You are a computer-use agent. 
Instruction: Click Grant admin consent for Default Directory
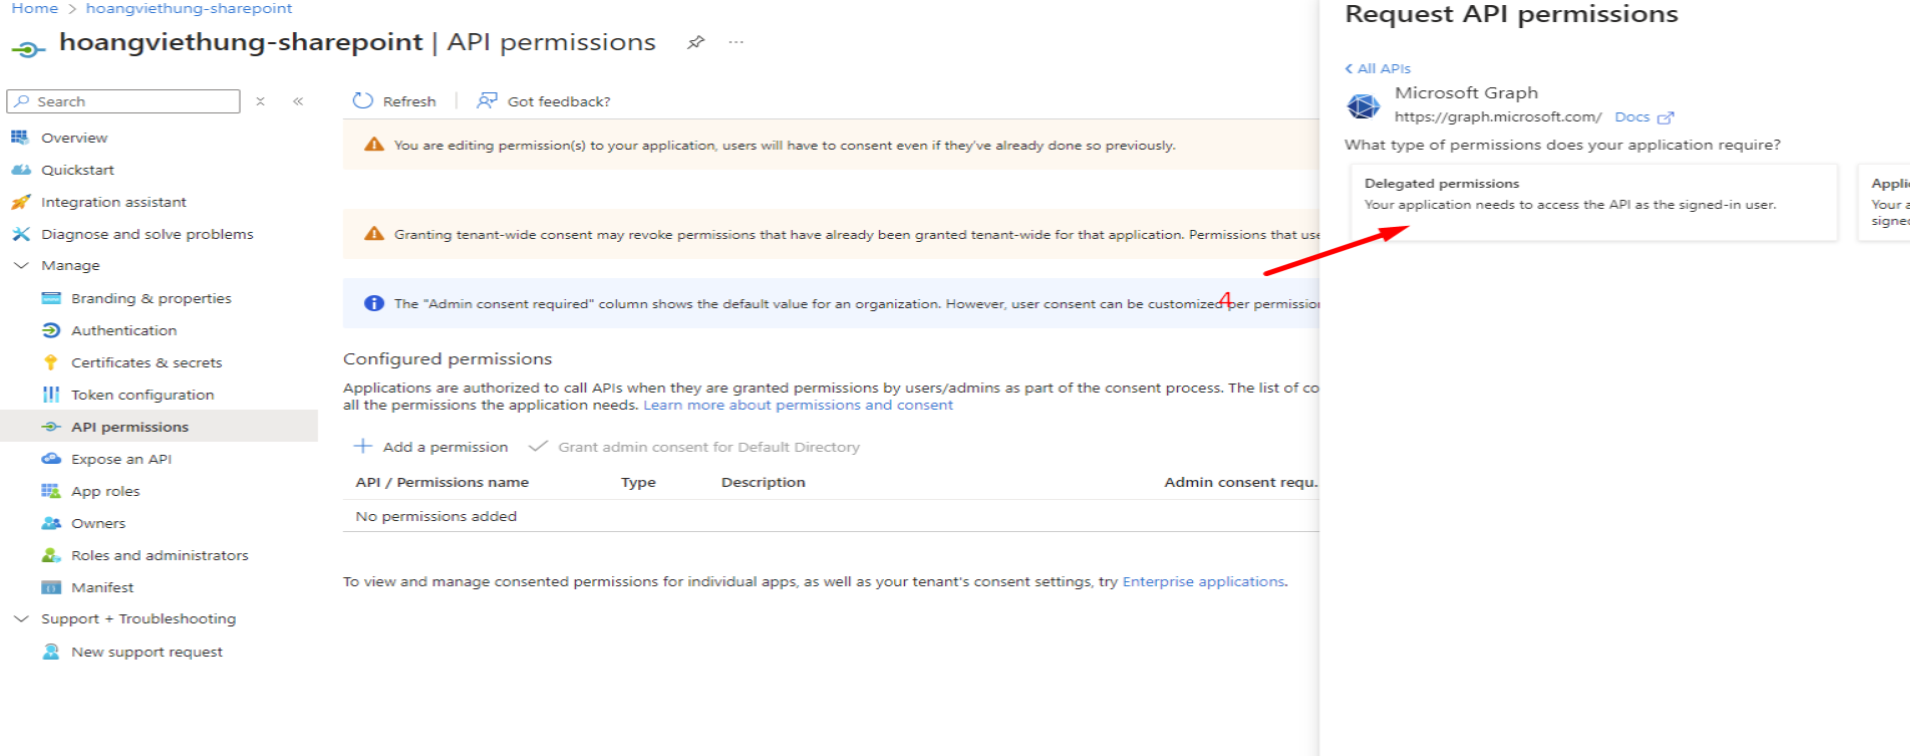[x=694, y=447]
